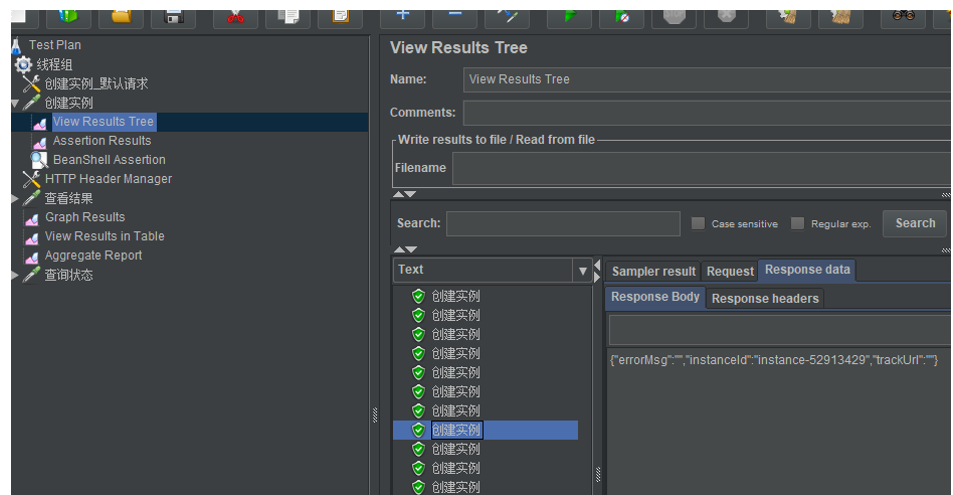Open the Templates toolbar icon

point(68,17)
